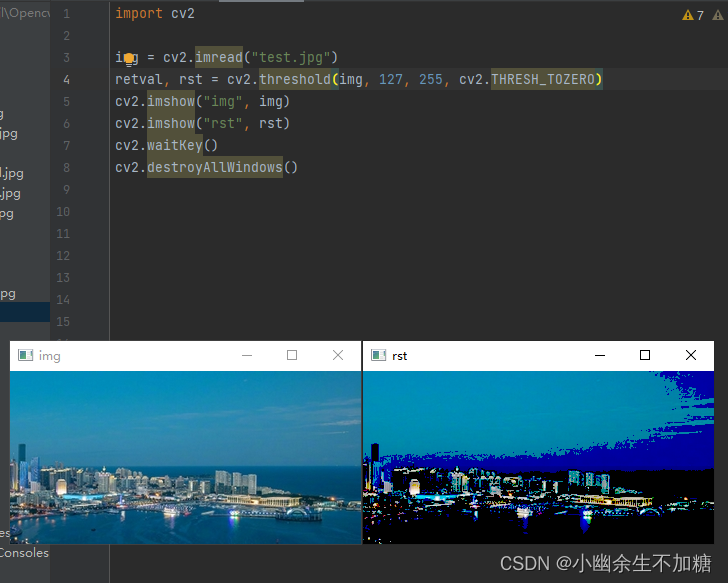728x583 pixels.
Task: Click gutter line number 4
Action: point(66,80)
